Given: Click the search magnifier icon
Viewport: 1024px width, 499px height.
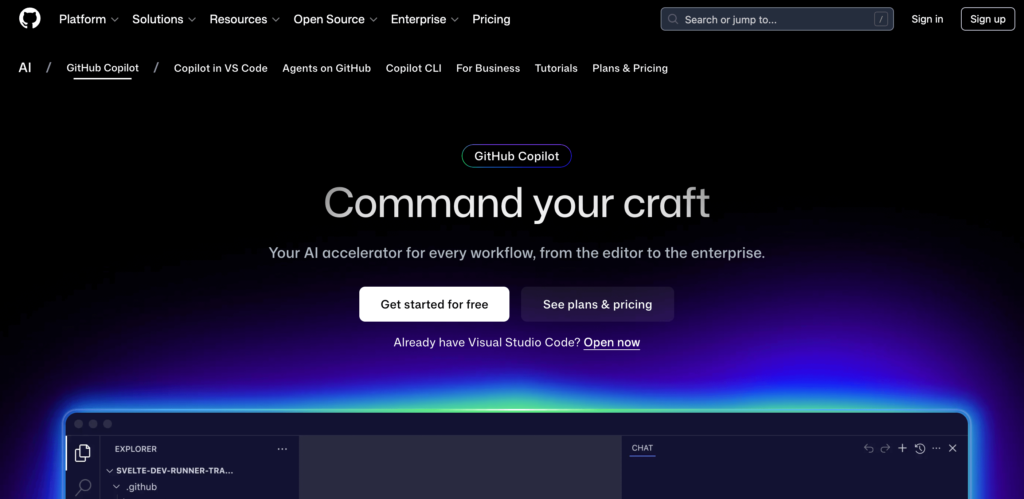Looking at the screenshot, I should coord(673,20).
